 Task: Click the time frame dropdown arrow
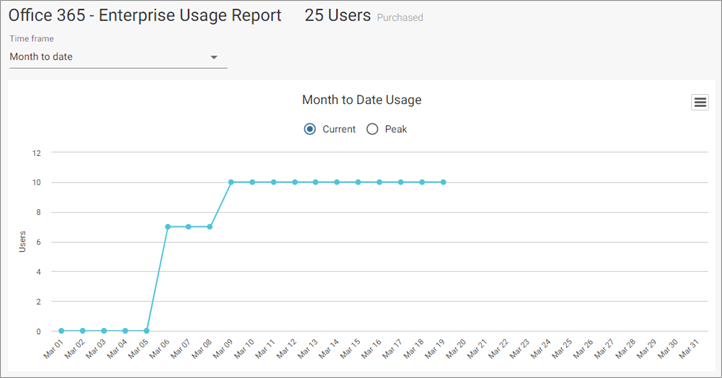coord(214,58)
